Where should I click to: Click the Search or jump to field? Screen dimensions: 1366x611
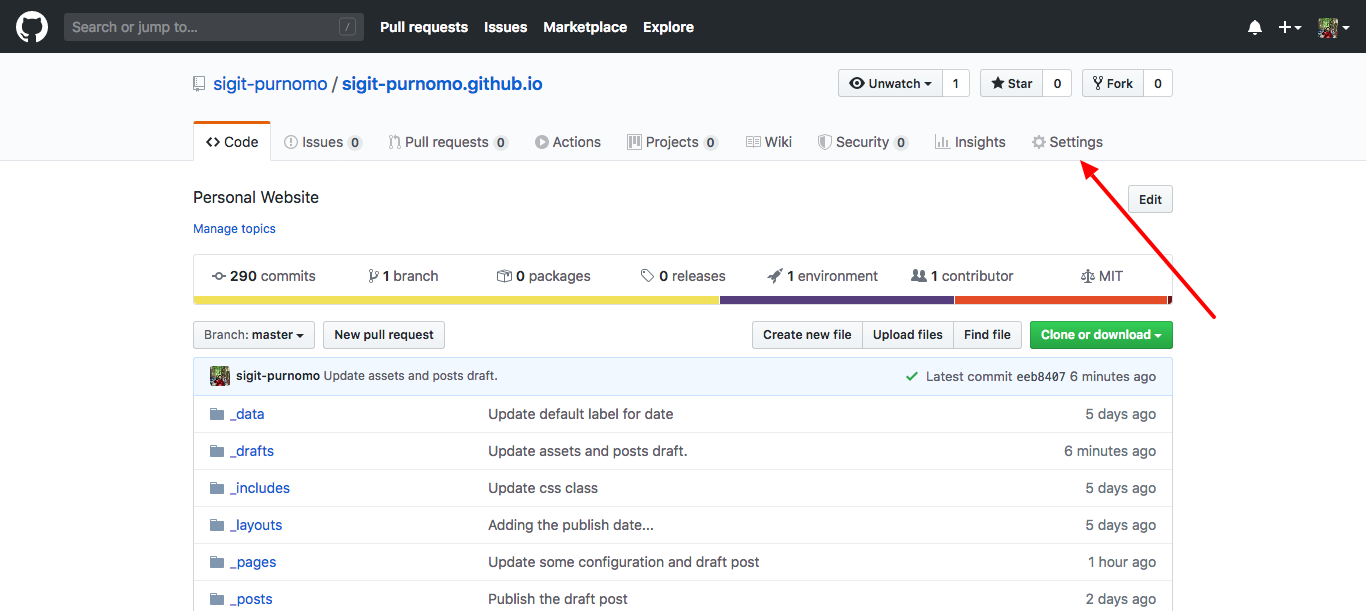click(213, 26)
